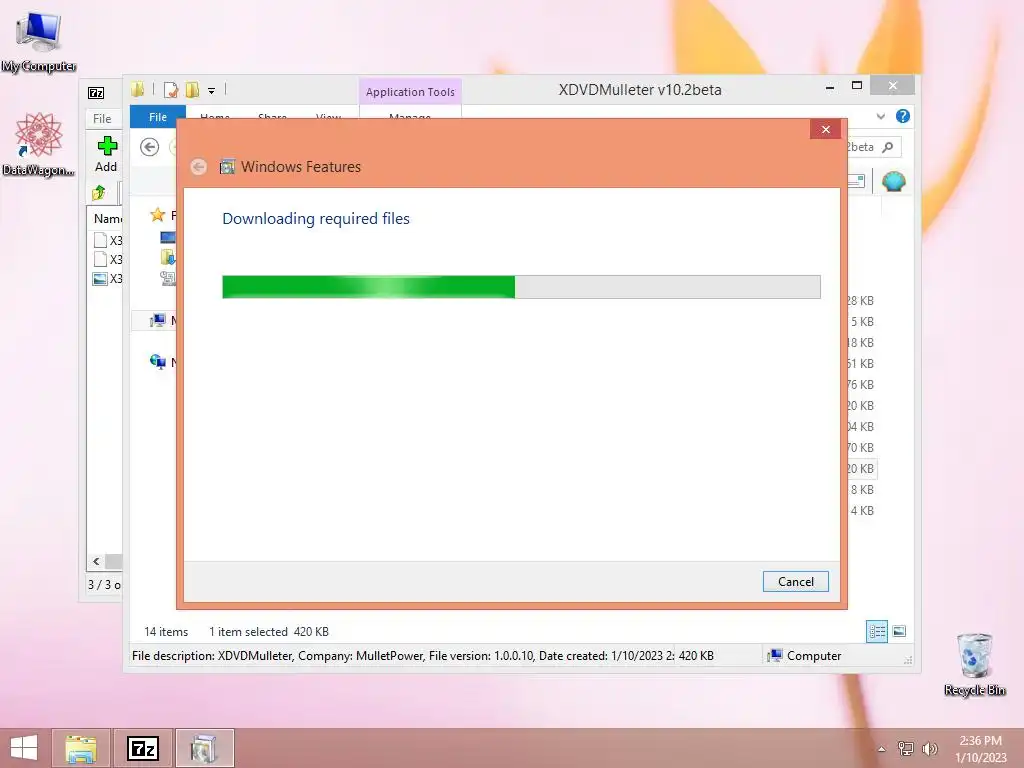Open the File tab in Explorer ribbon
1024x768 pixels.
pos(157,117)
